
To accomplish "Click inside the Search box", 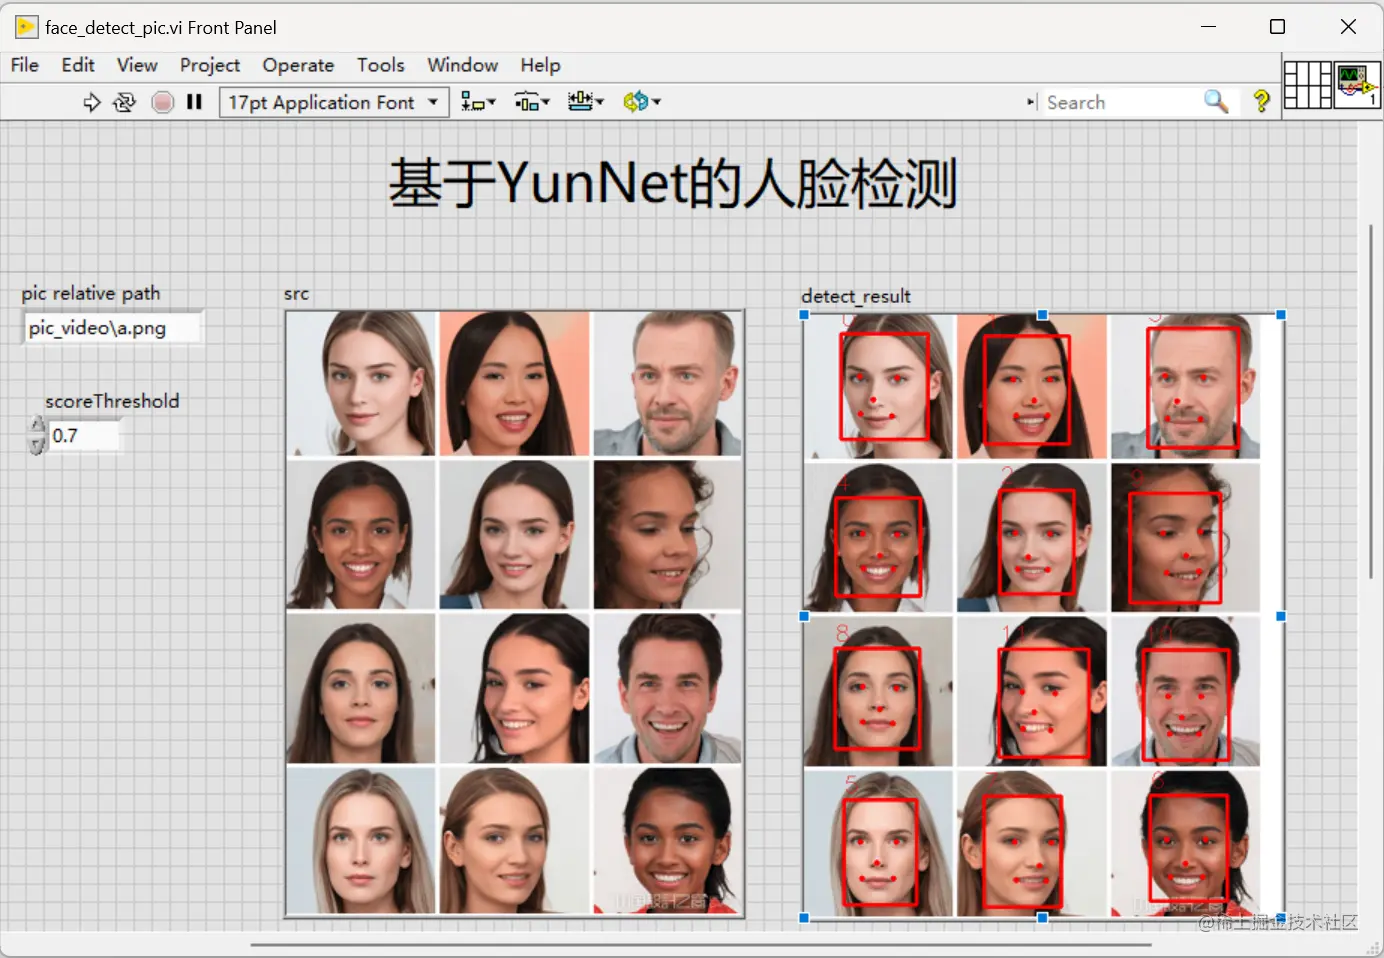I will (x=1110, y=101).
